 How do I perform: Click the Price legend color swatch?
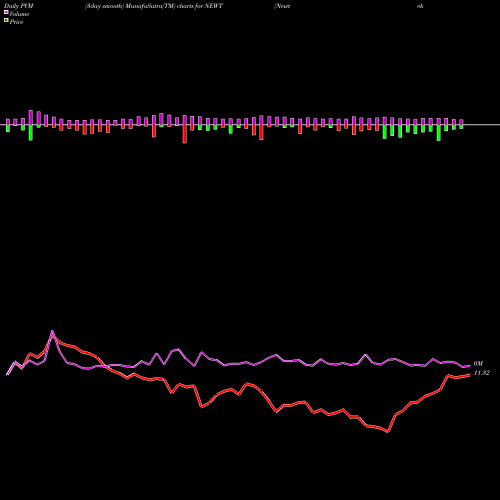click(6, 21)
